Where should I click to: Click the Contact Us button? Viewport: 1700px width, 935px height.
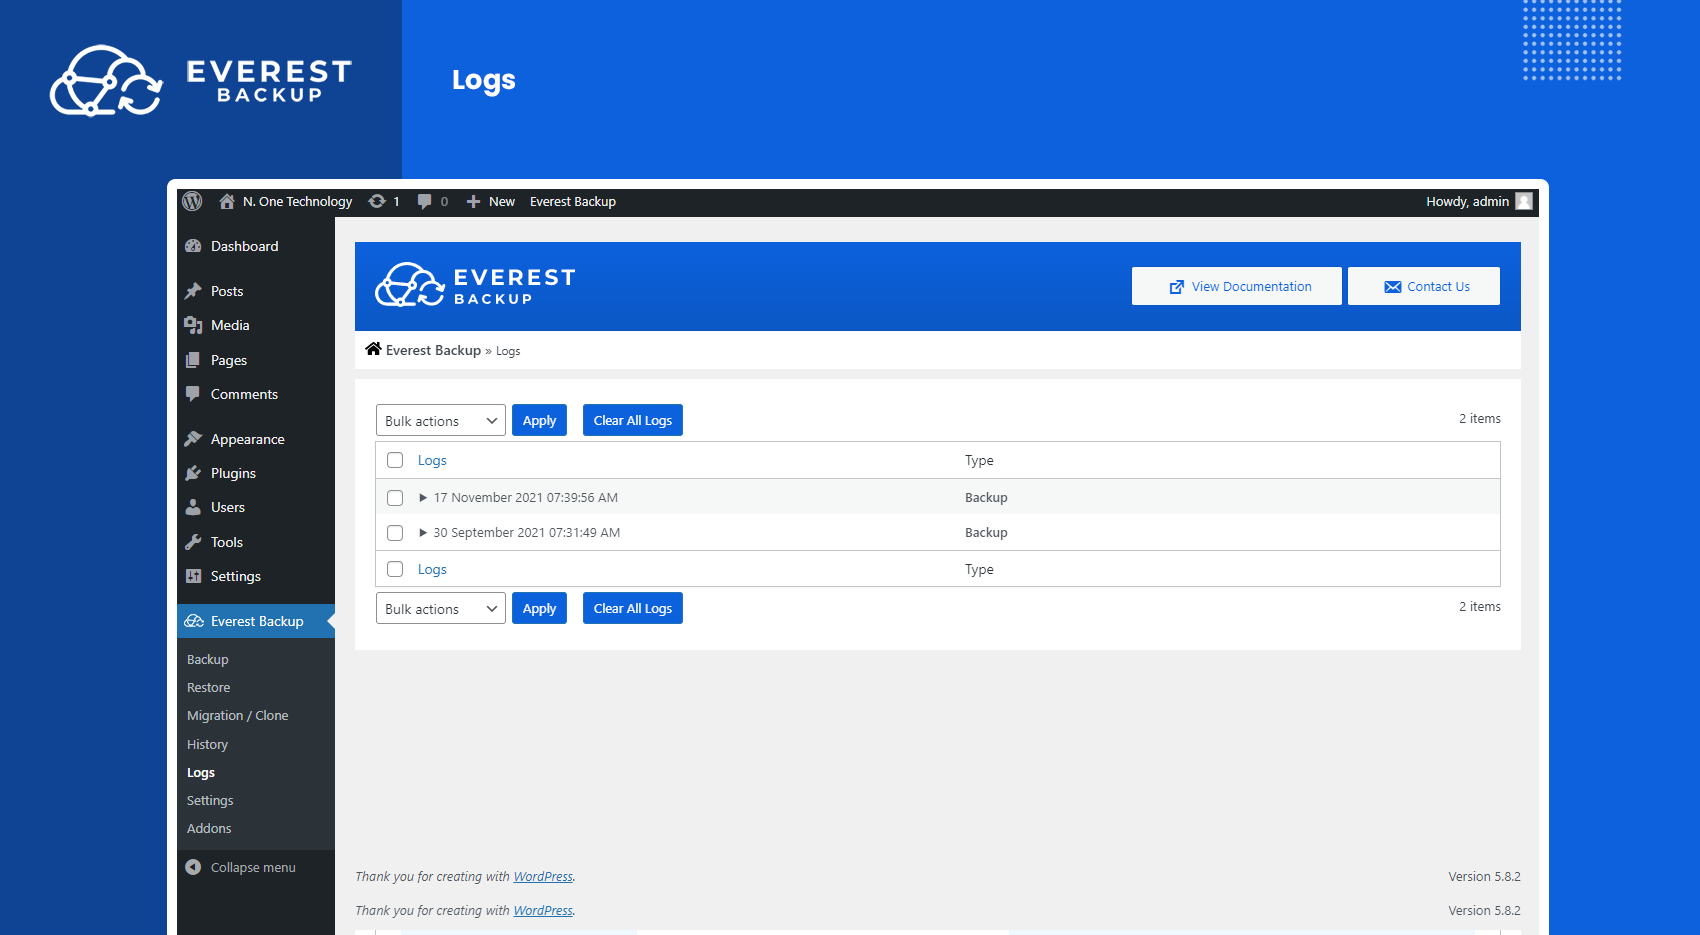click(x=1424, y=286)
